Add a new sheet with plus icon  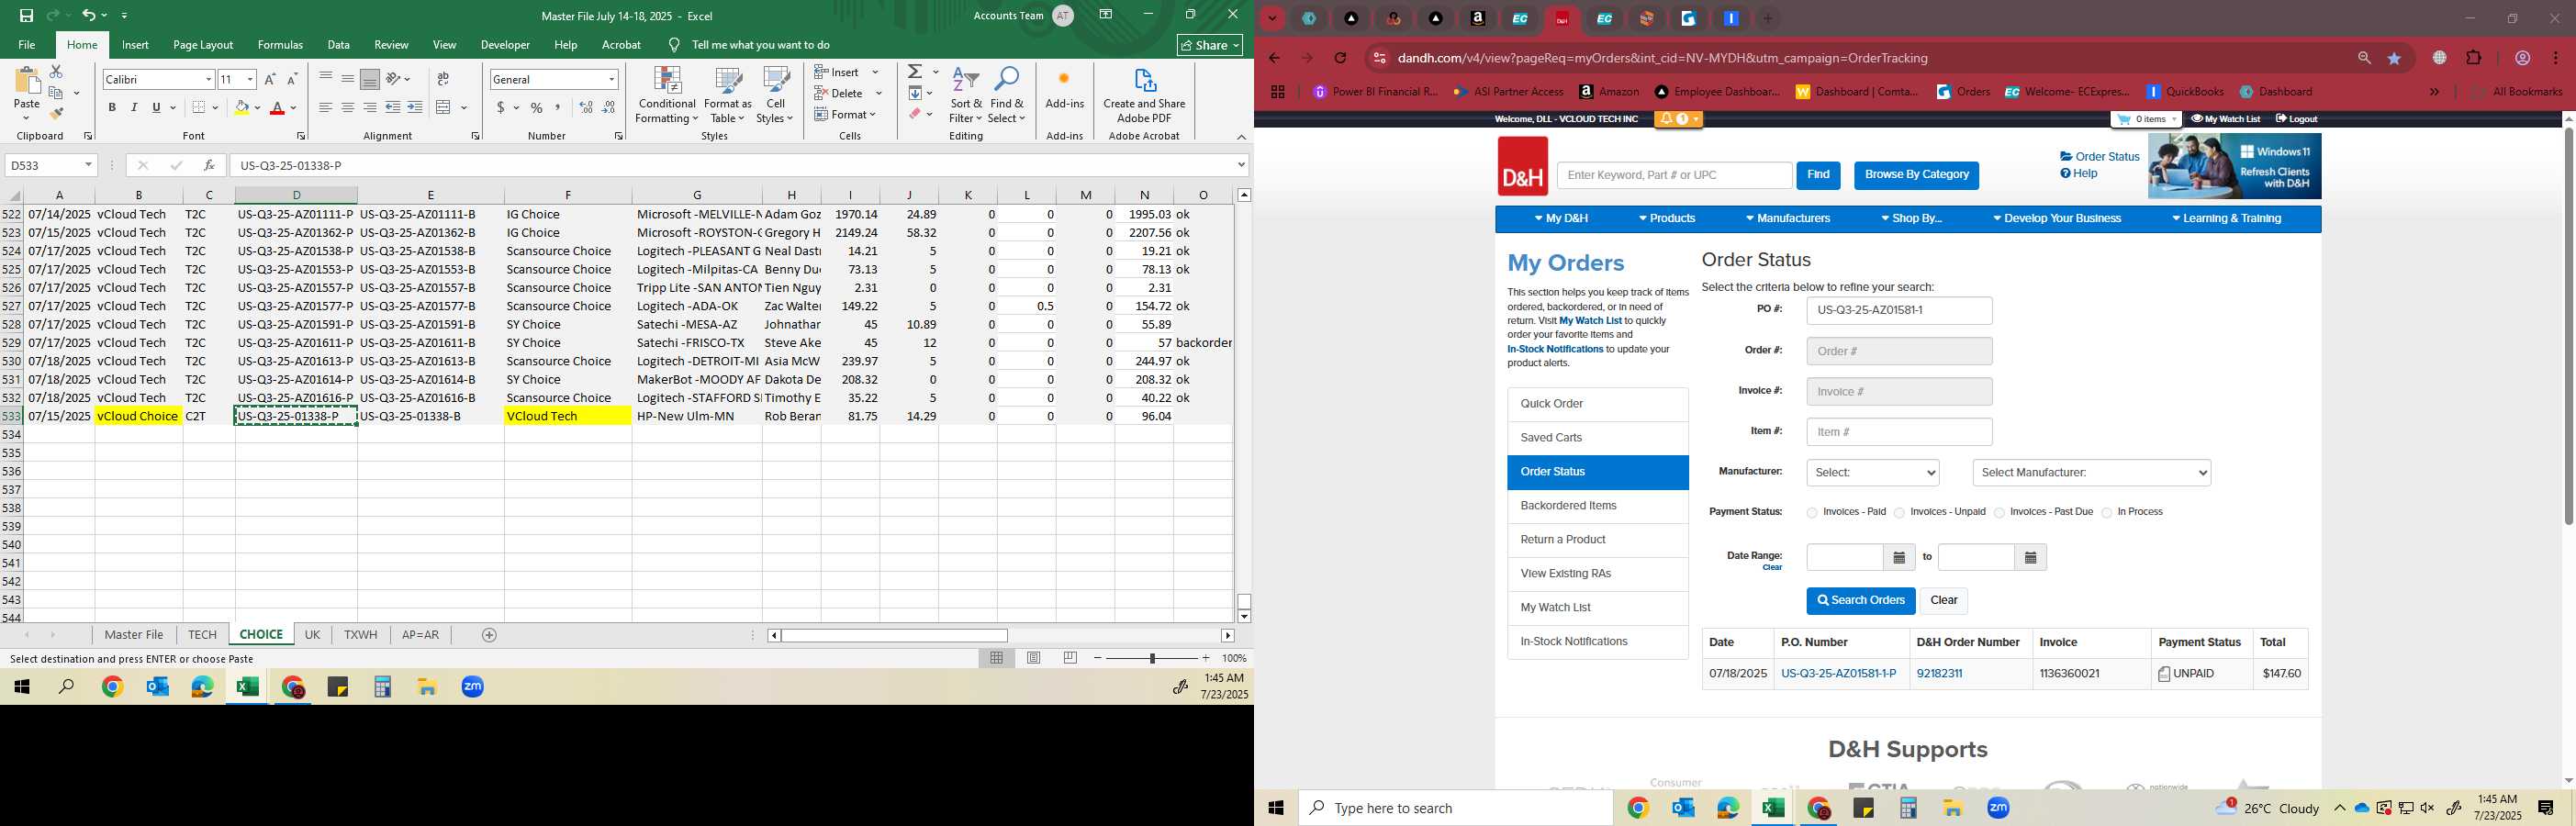click(x=489, y=635)
